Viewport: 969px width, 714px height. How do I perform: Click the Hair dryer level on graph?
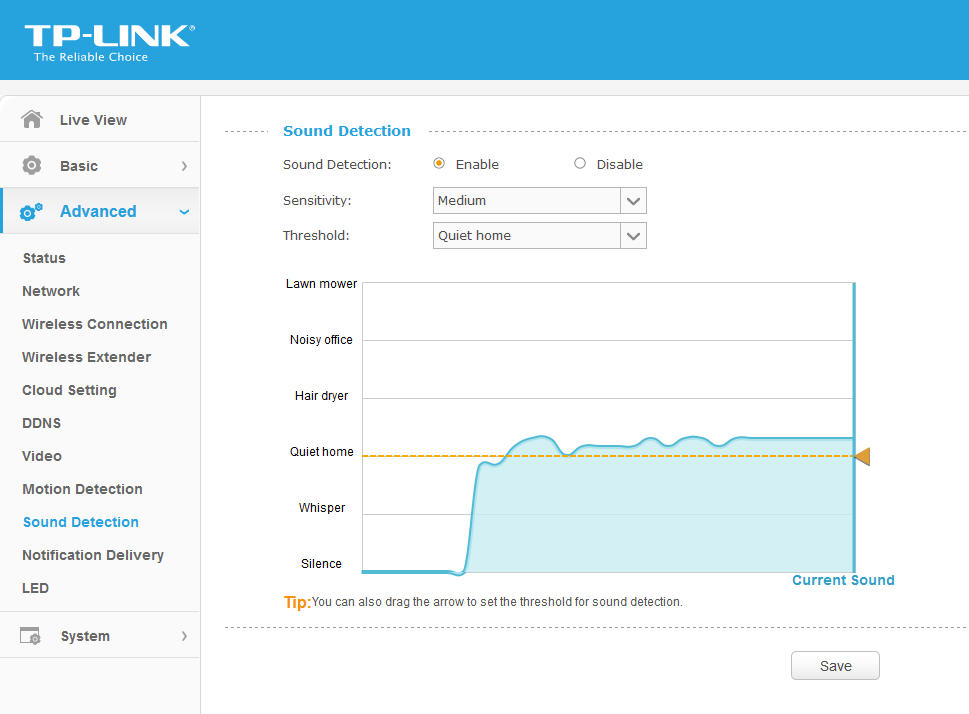pyautogui.click(x=321, y=396)
